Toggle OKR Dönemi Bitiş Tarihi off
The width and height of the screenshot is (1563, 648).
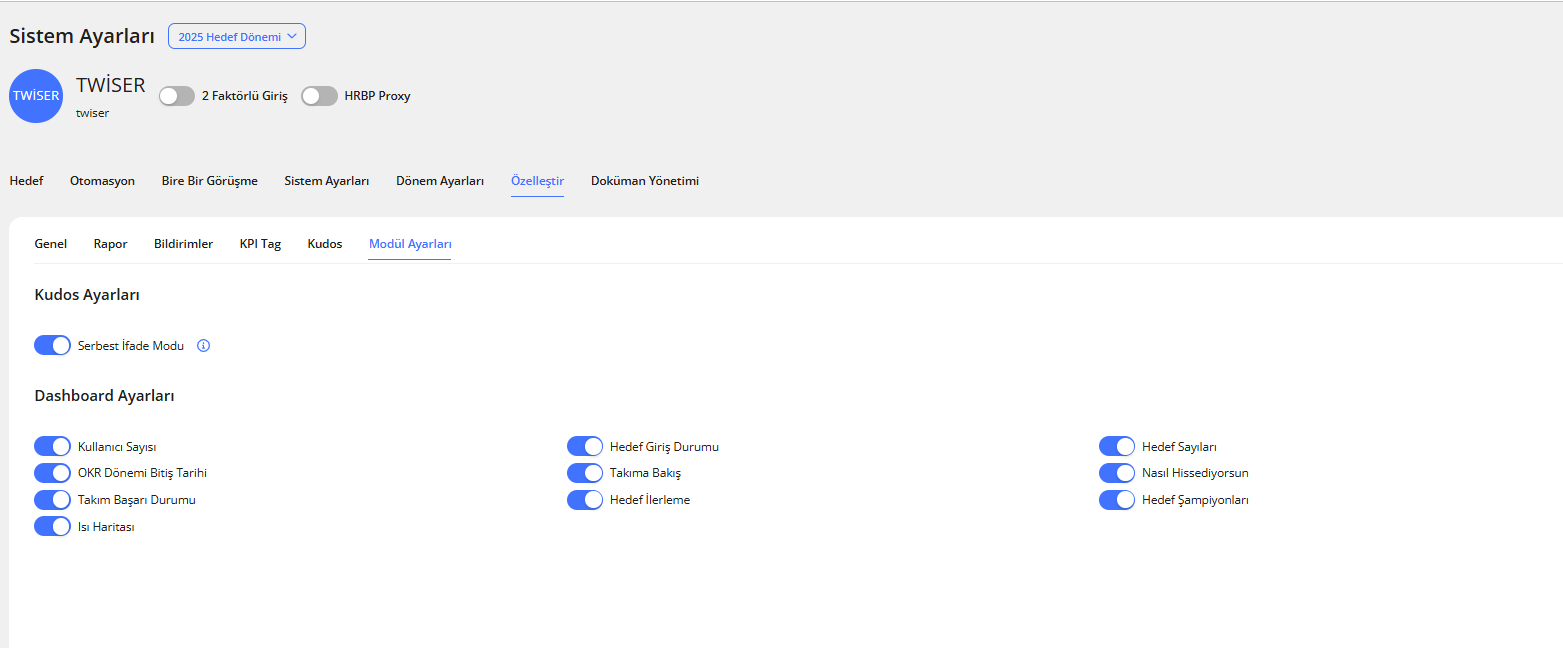53,473
